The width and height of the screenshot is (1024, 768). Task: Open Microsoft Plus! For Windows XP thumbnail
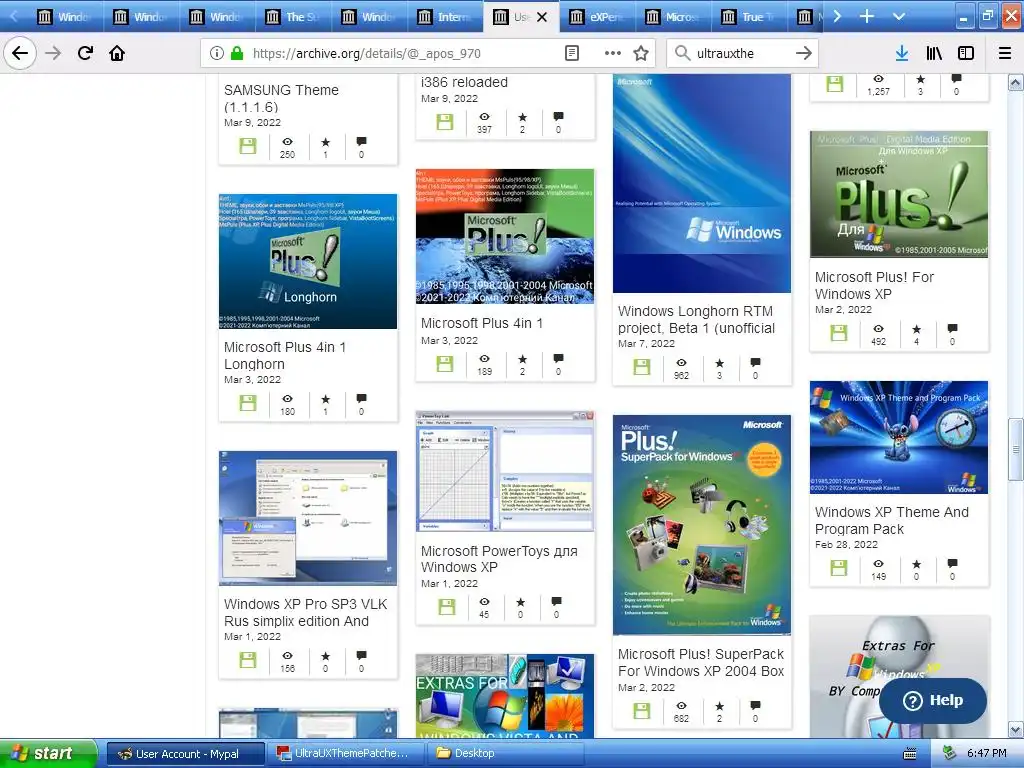tap(899, 194)
